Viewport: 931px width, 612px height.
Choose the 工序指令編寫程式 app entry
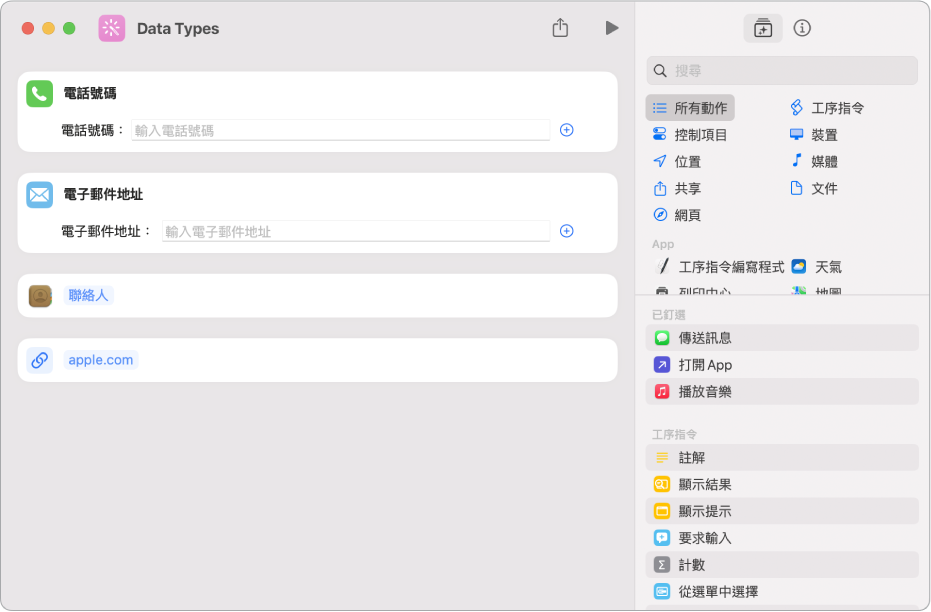[x=718, y=267]
